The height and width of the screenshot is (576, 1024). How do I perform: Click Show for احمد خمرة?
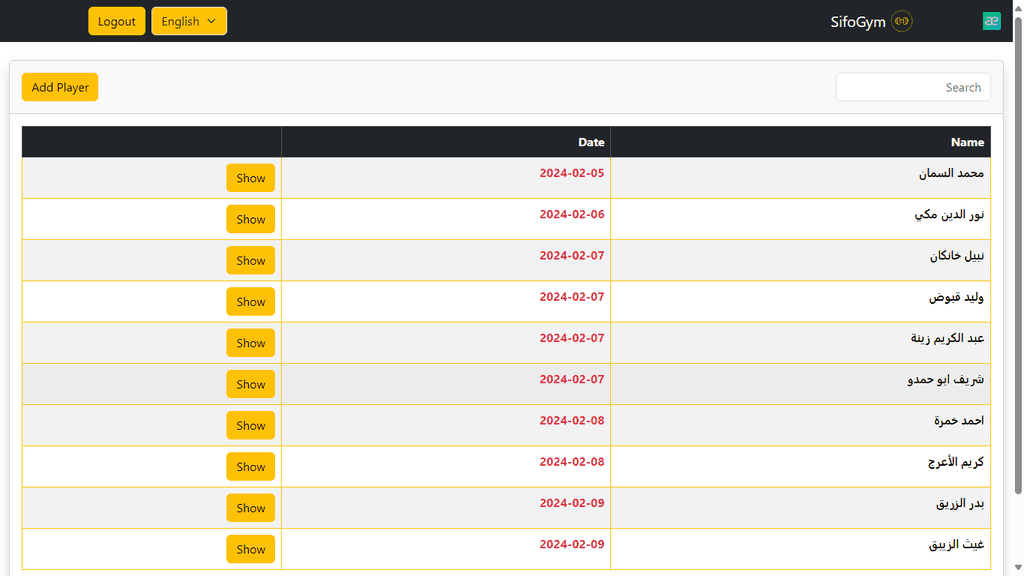[x=251, y=425]
